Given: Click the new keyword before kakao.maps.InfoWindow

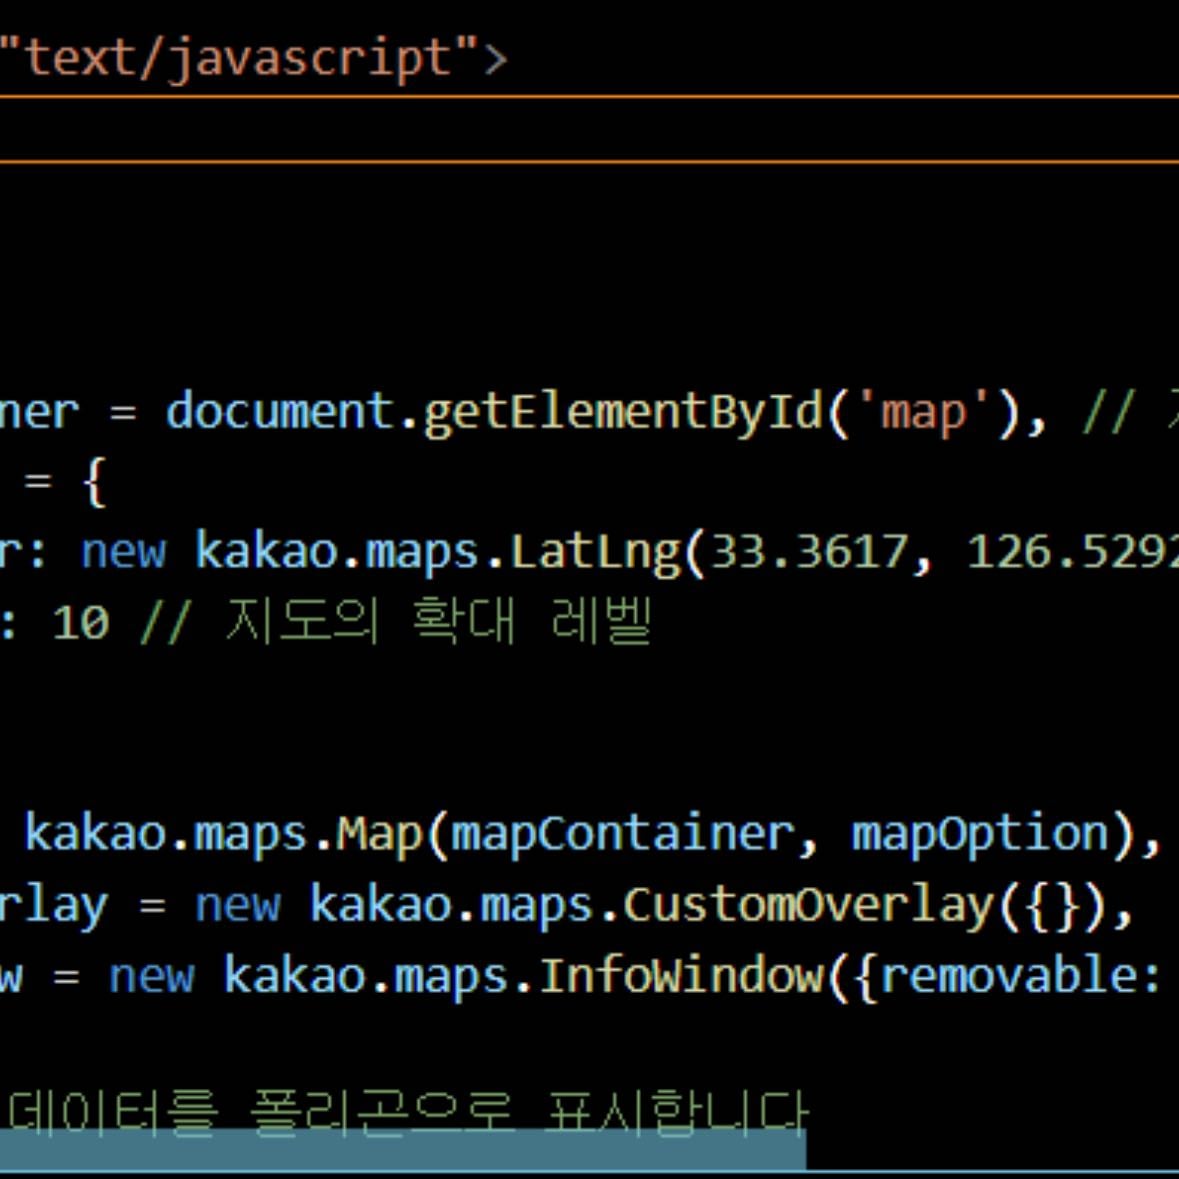Looking at the screenshot, I should point(152,977).
